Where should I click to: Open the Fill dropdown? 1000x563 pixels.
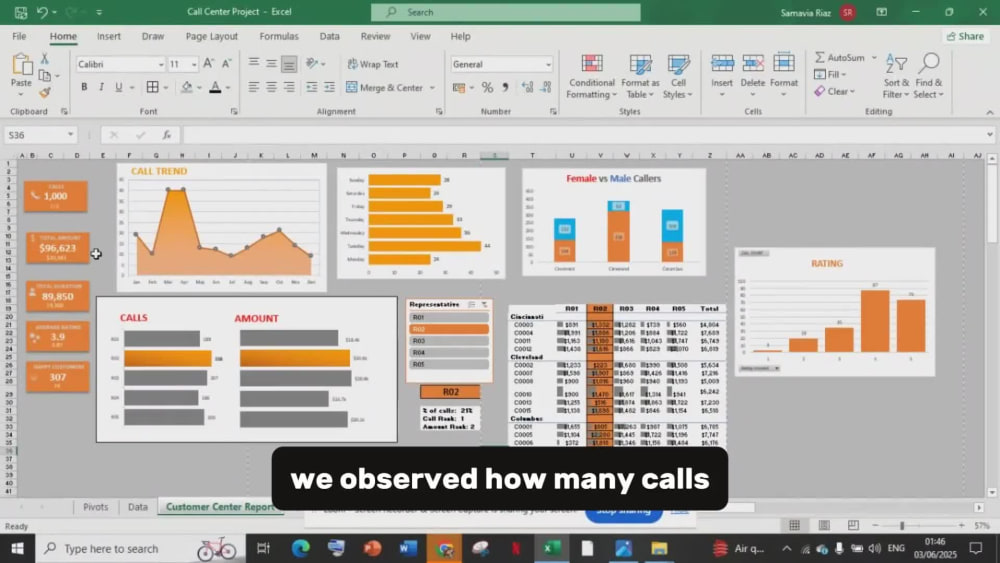click(830, 75)
